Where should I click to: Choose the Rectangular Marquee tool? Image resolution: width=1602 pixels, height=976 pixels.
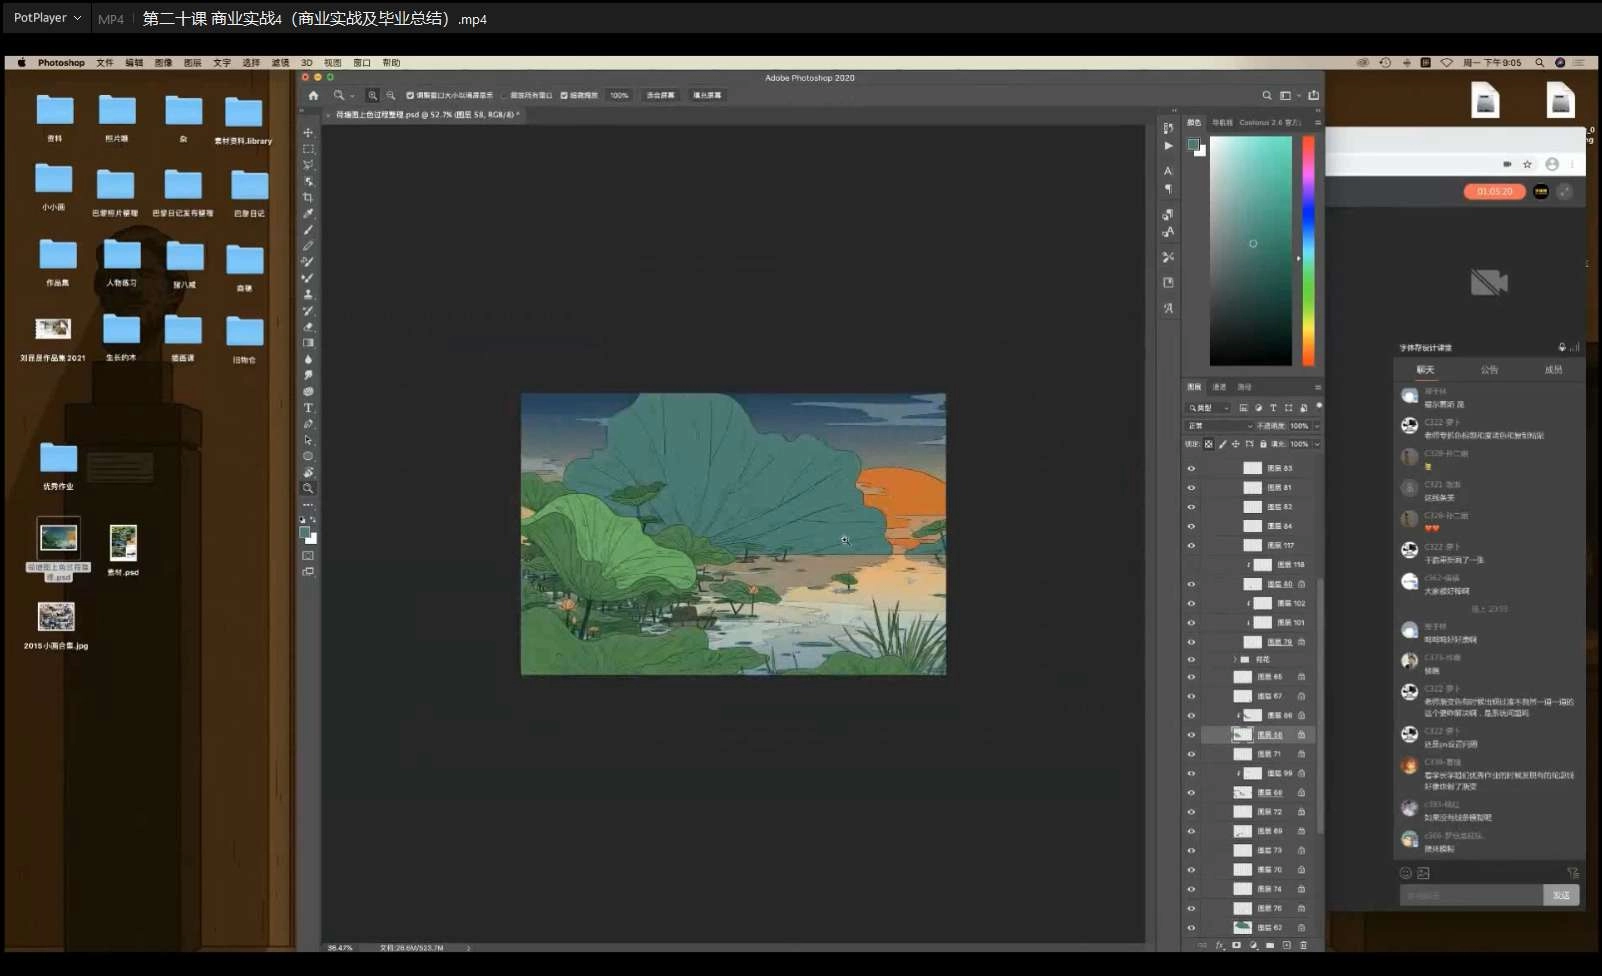point(308,148)
